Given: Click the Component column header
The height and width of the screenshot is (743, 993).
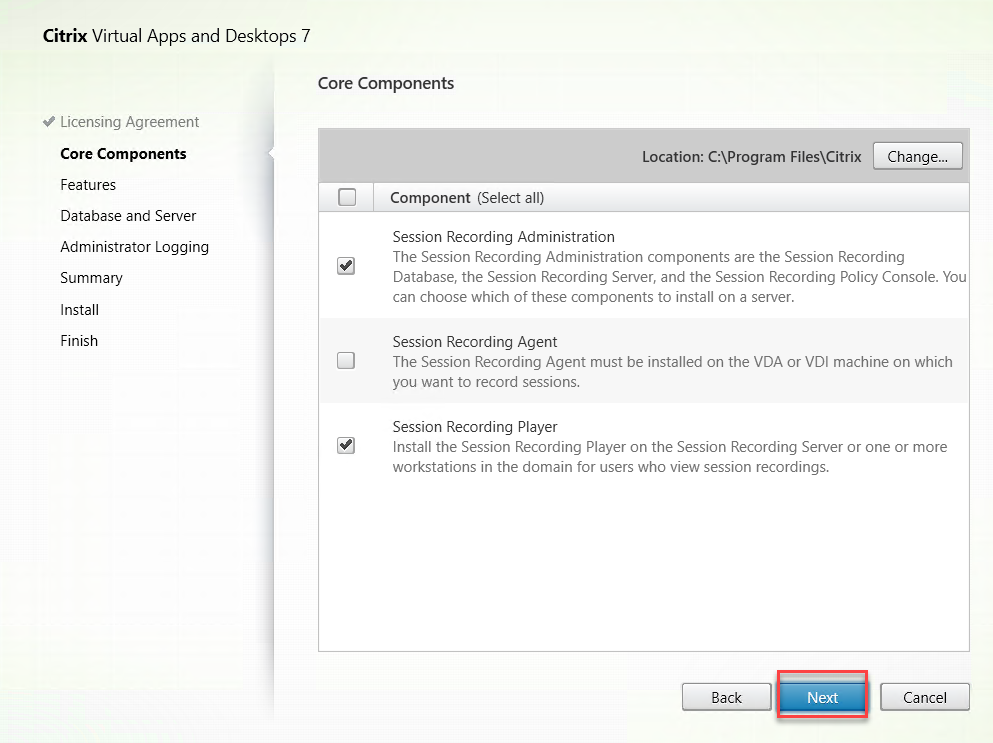Looking at the screenshot, I should click(430, 197).
